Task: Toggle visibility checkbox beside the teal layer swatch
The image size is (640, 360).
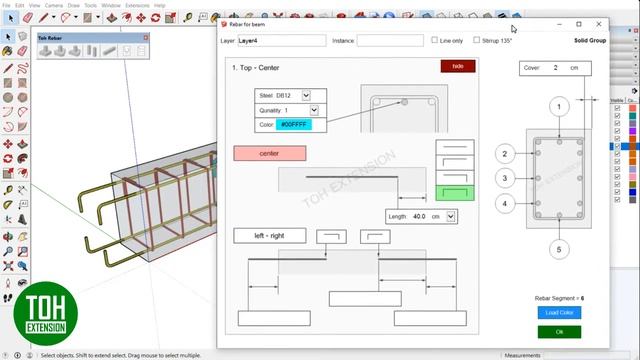Action: 617,116
